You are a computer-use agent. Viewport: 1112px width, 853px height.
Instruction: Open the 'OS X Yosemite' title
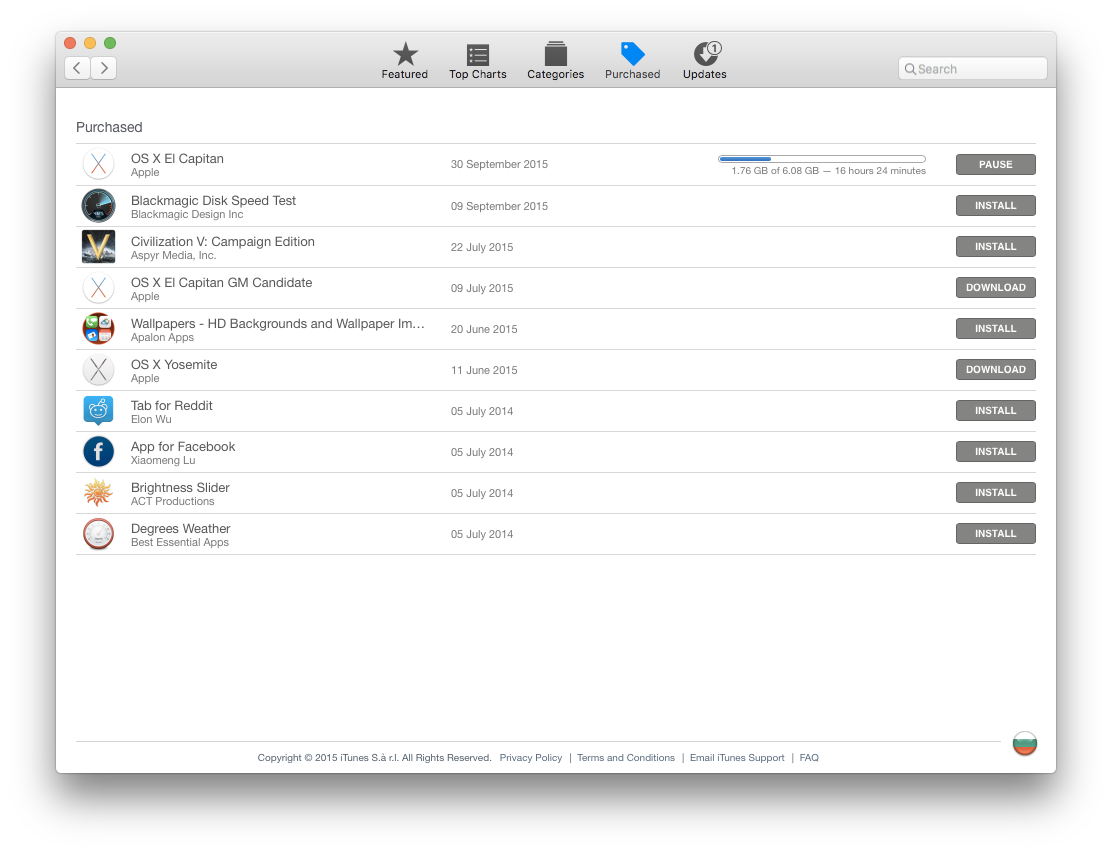pos(174,364)
